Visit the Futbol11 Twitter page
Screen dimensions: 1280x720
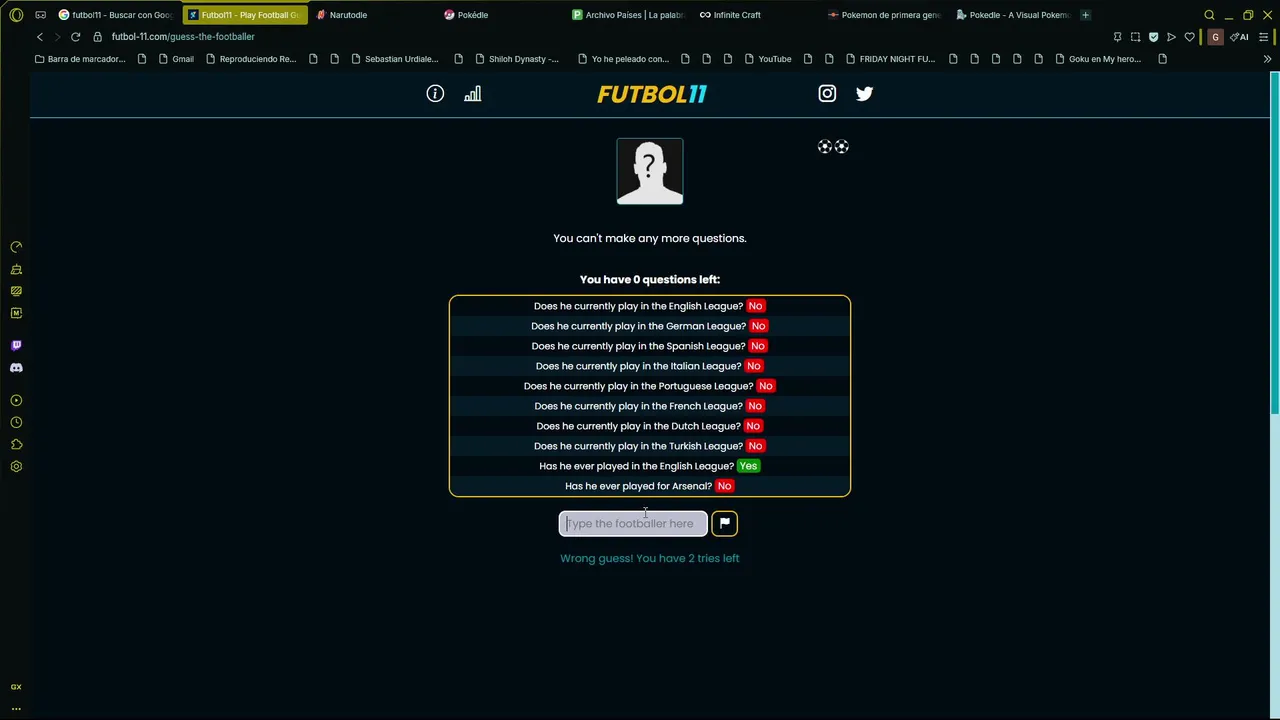pyautogui.click(x=864, y=93)
